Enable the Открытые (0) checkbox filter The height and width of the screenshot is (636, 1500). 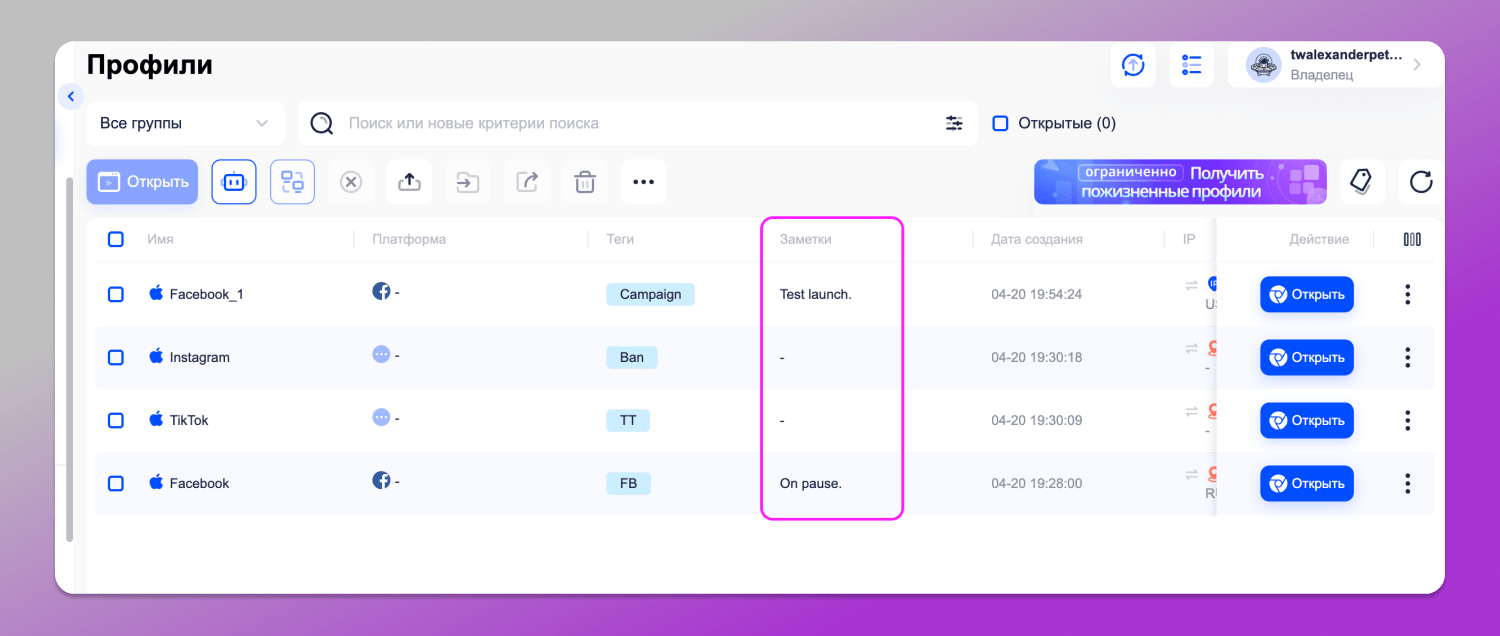pyautogui.click(x=1000, y=124)
